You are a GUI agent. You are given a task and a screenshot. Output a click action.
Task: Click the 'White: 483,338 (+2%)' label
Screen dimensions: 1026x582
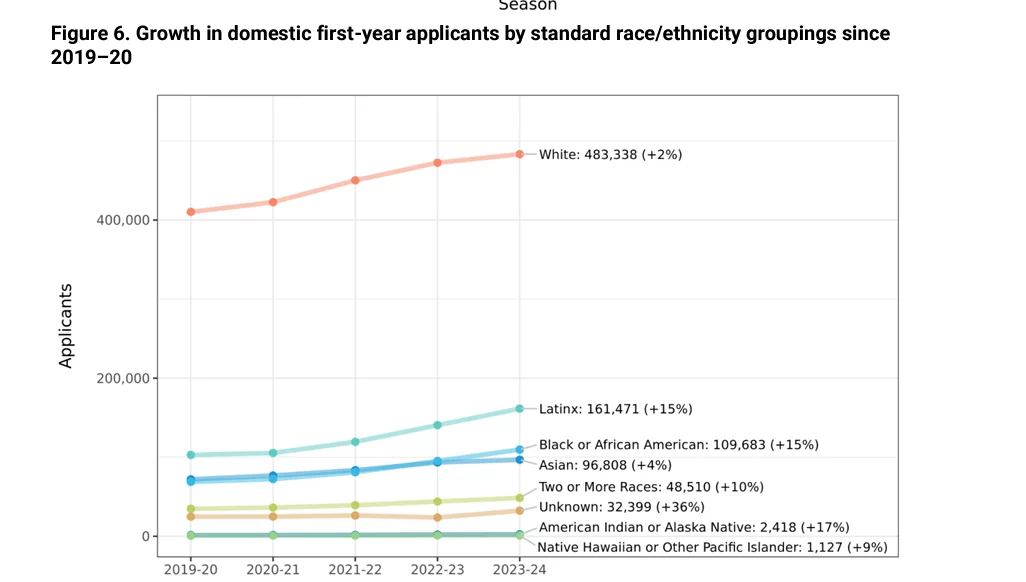pyautogui.click(x=610, y=155)
